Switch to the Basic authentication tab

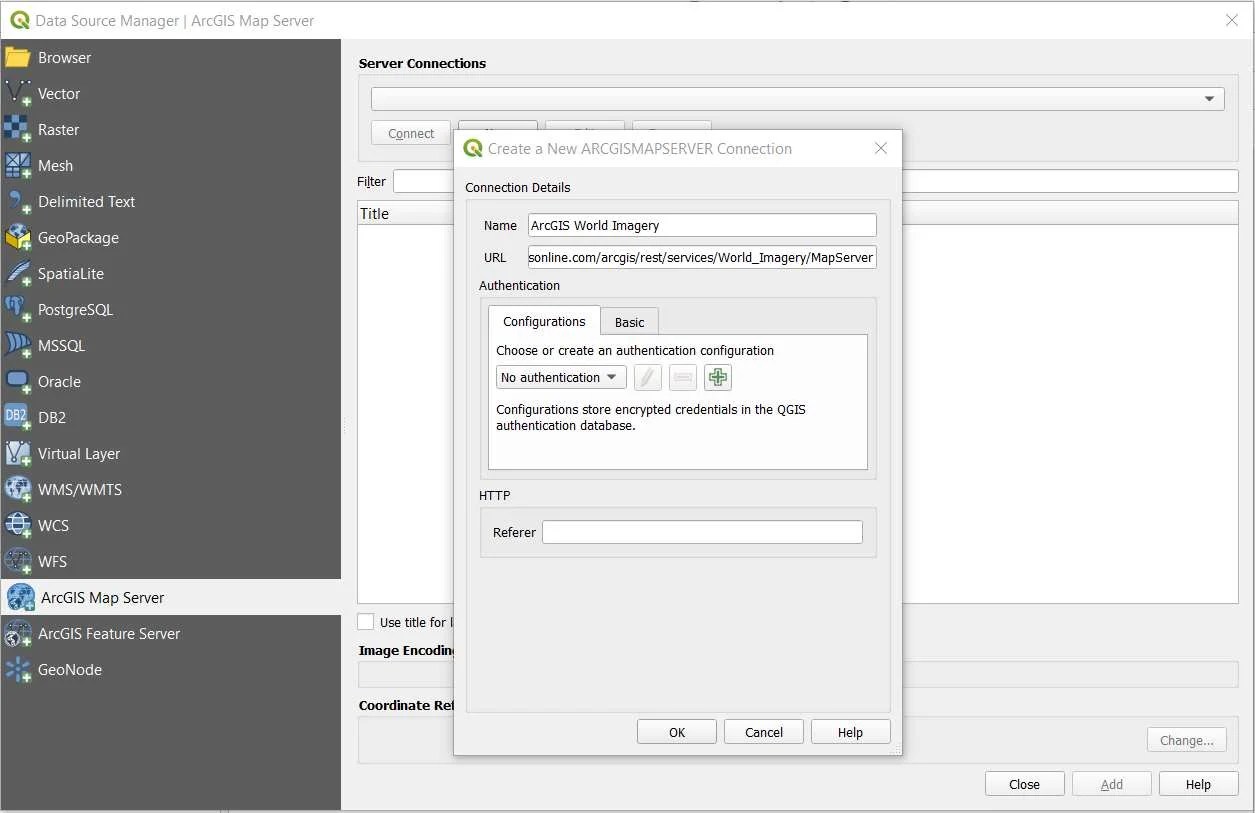click(629, 321)
